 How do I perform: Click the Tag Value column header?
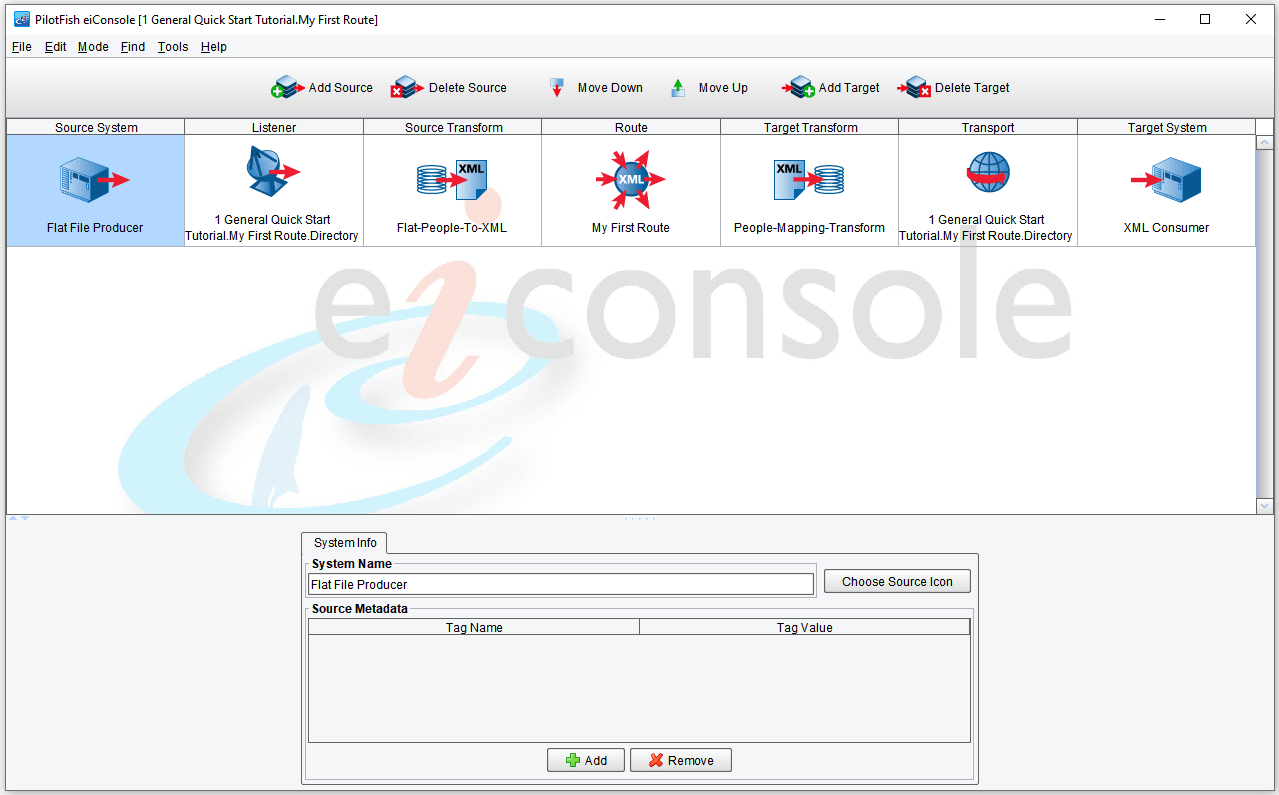click(x=805, y=627)
